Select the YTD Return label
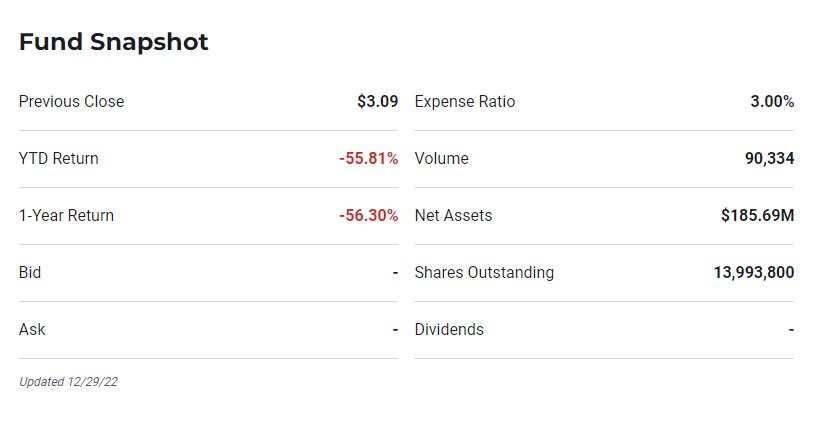The height and width of the screenshot is (422, 820). (59, 158)
